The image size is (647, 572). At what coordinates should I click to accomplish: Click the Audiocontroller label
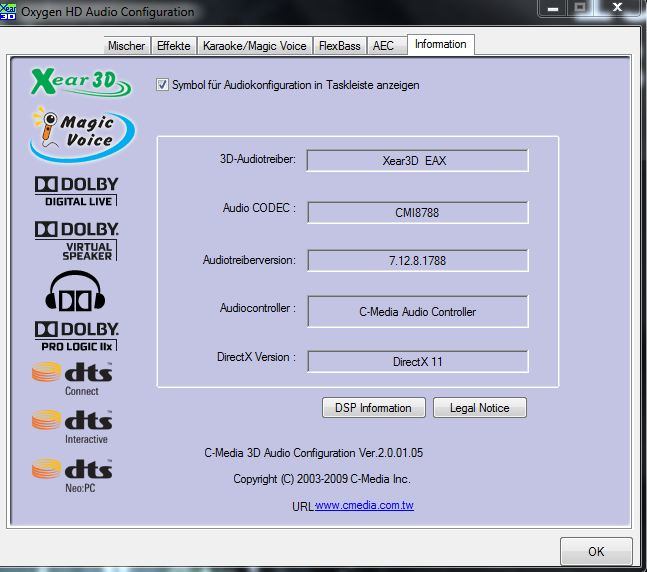click(x=257, y=308)
